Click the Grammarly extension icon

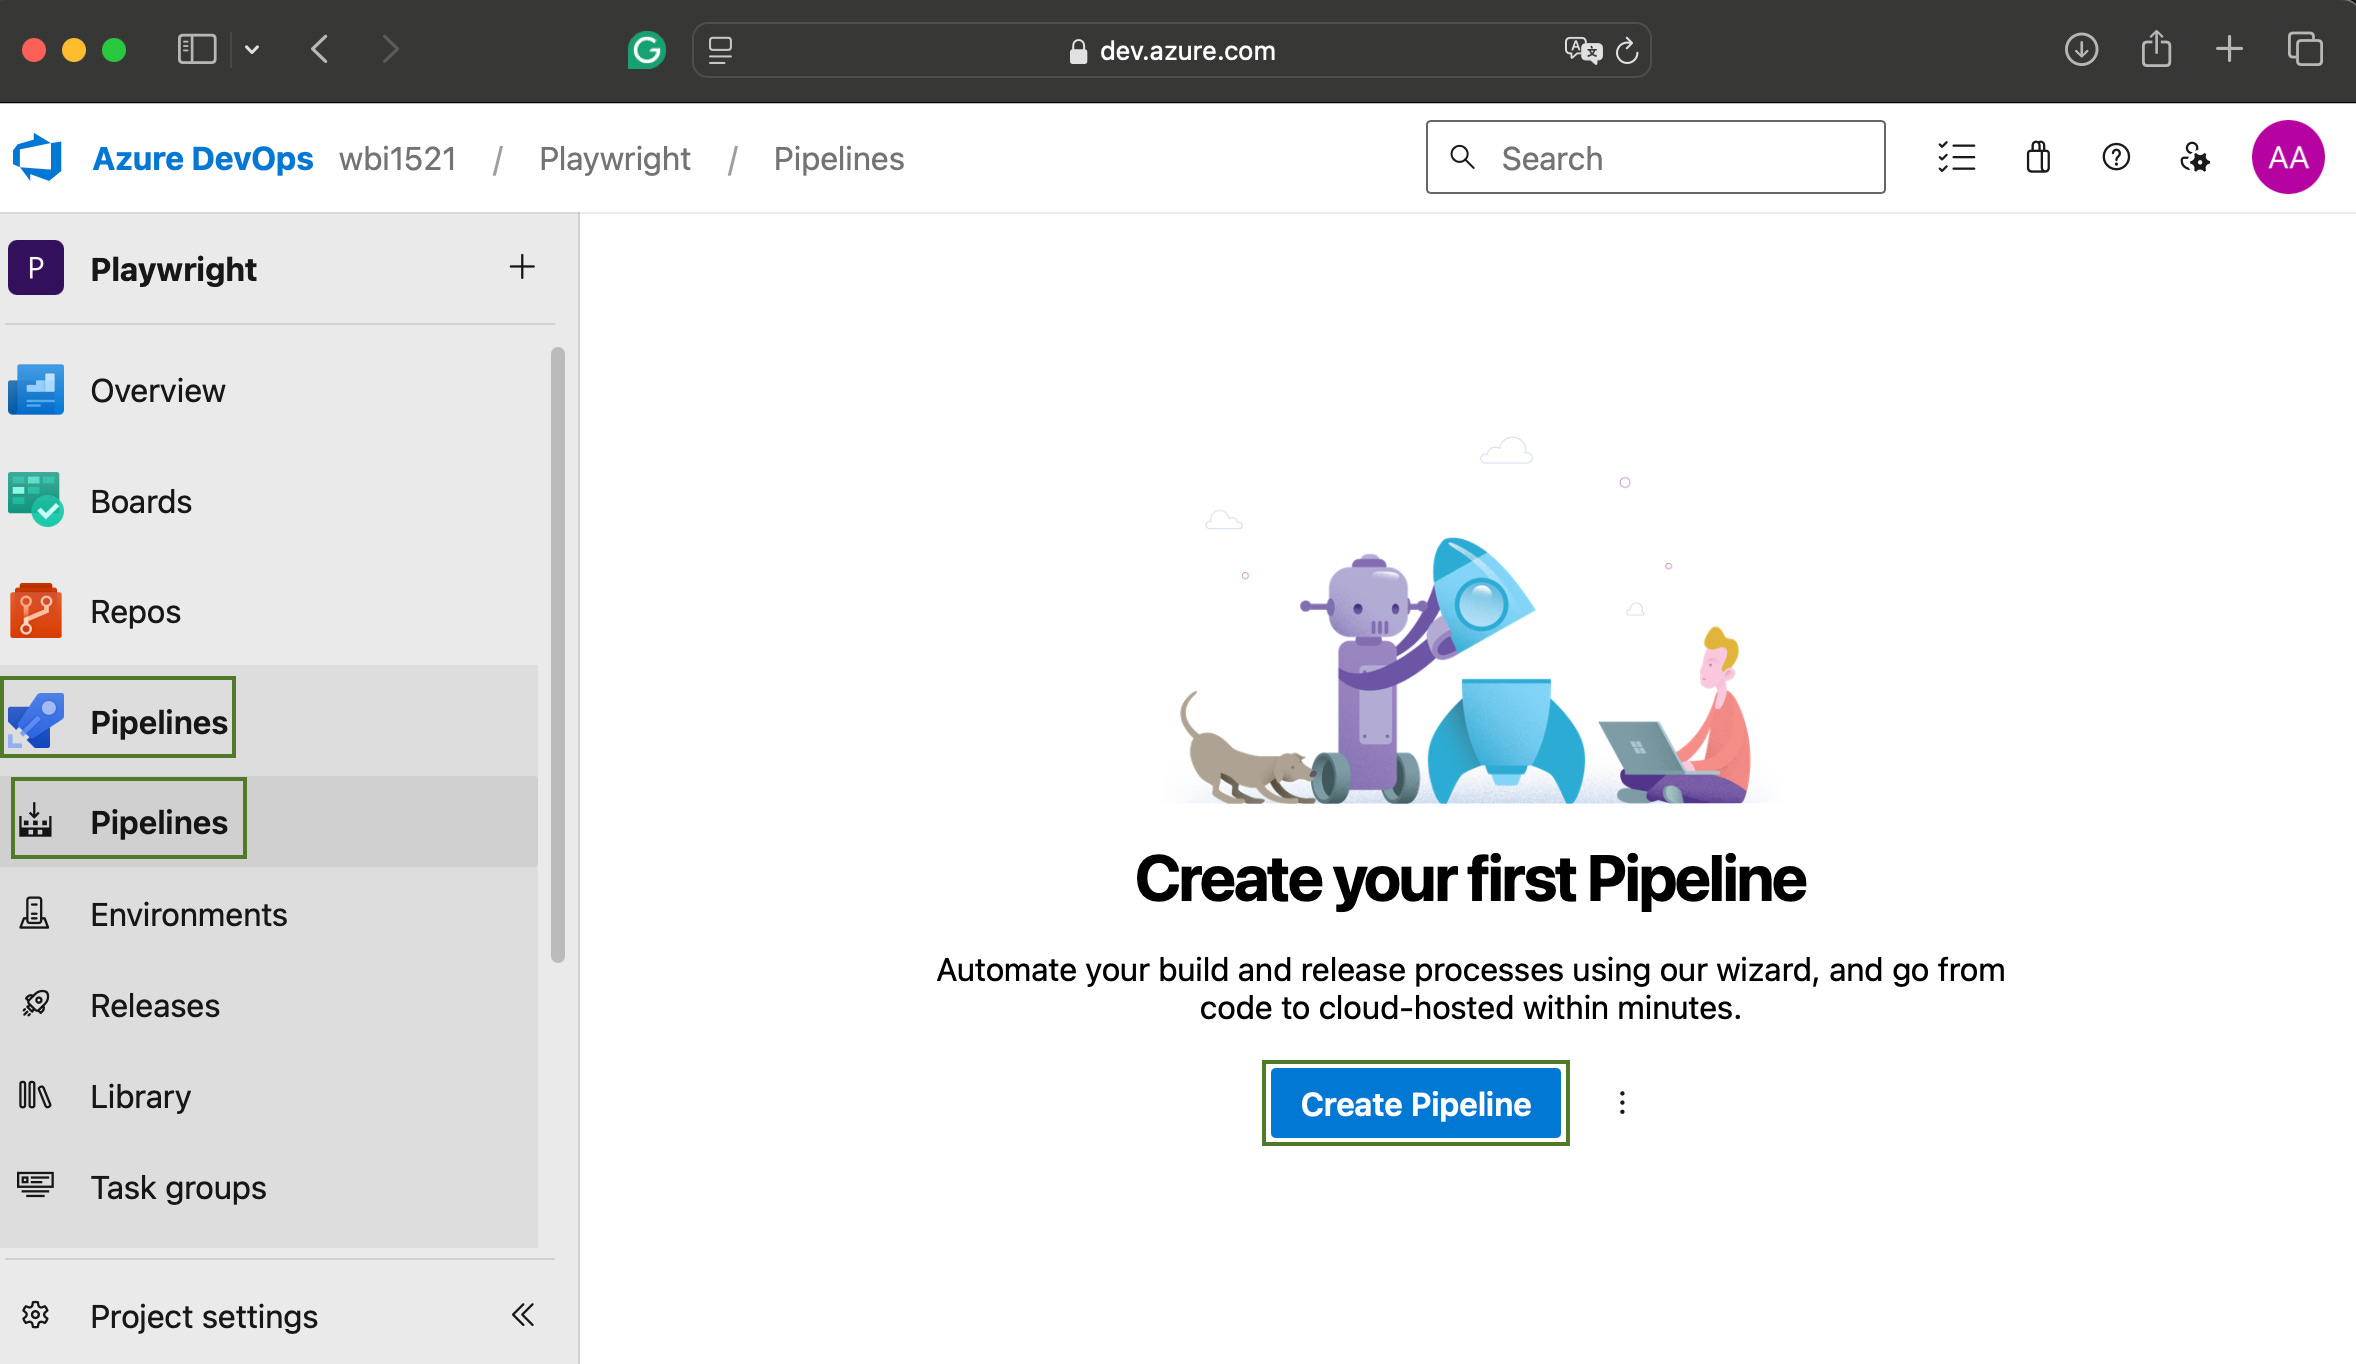tap(646, 50)
